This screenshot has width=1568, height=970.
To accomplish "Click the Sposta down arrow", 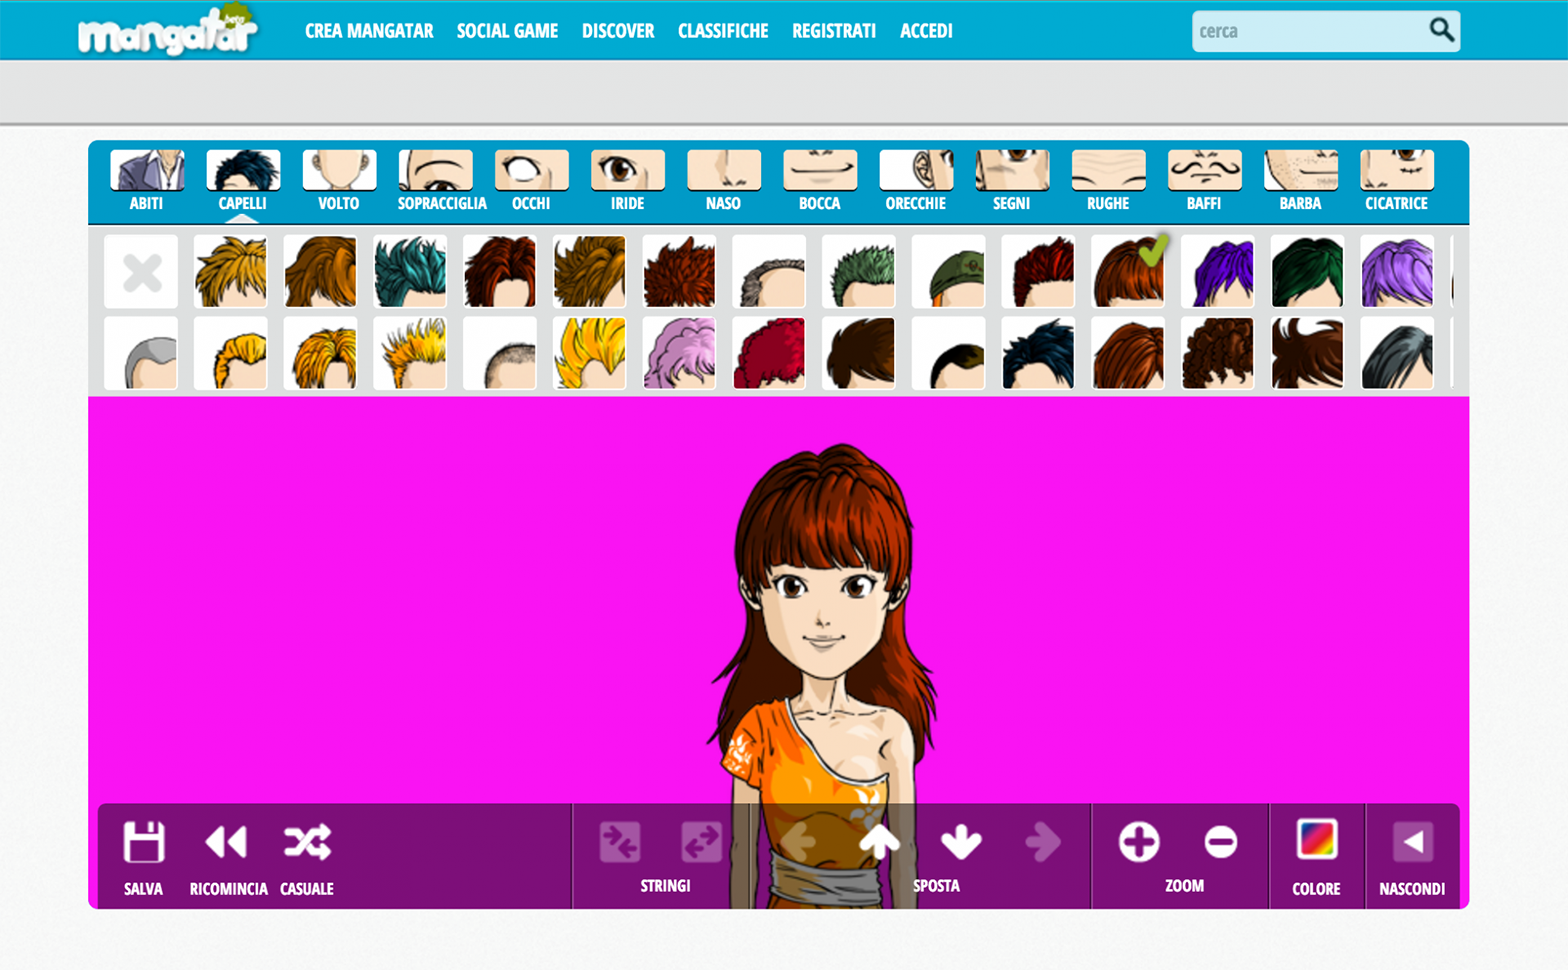I will pyautogui.click(x=961, y=842).
